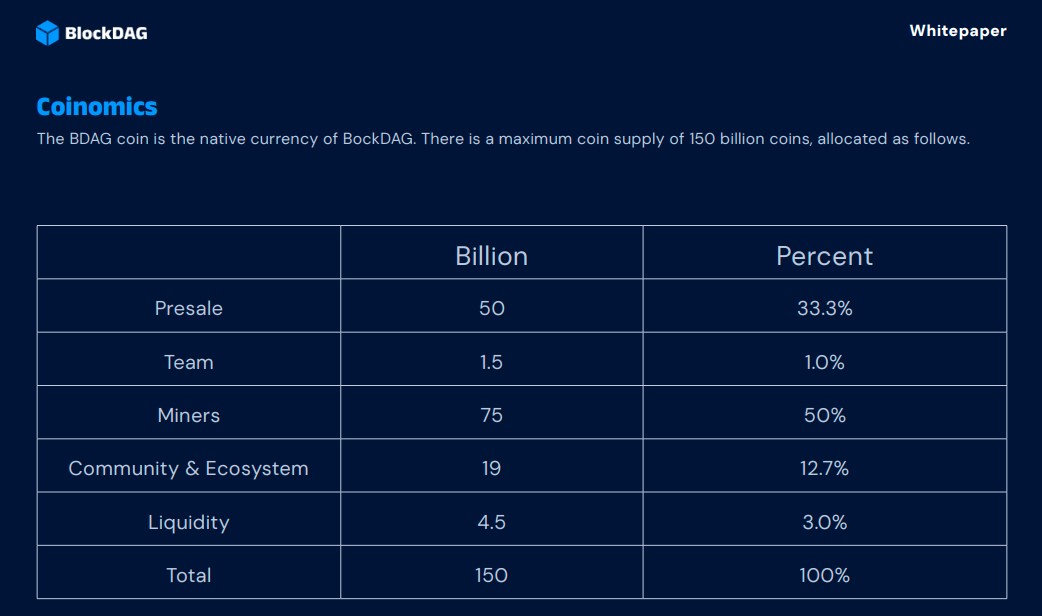Click the Total 150 billion cell
This screenshot has height=616, width=1042.
(491, 575)
